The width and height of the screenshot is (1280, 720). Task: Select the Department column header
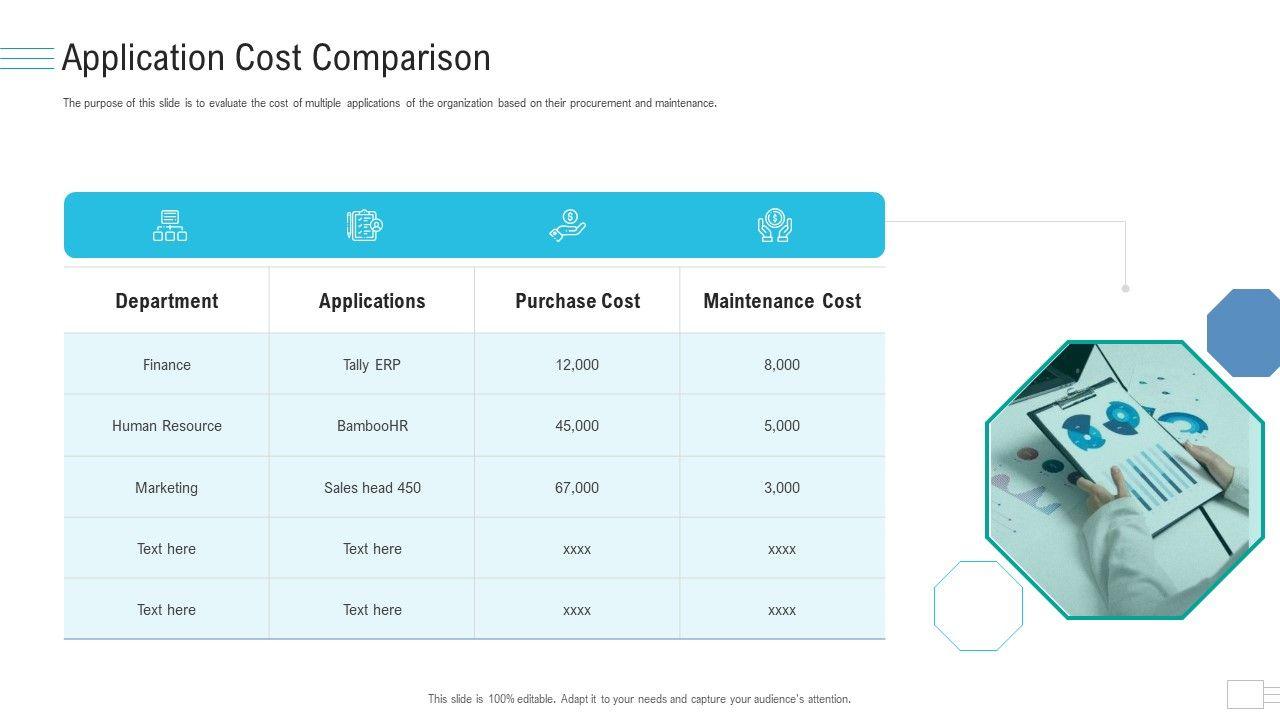167,301
